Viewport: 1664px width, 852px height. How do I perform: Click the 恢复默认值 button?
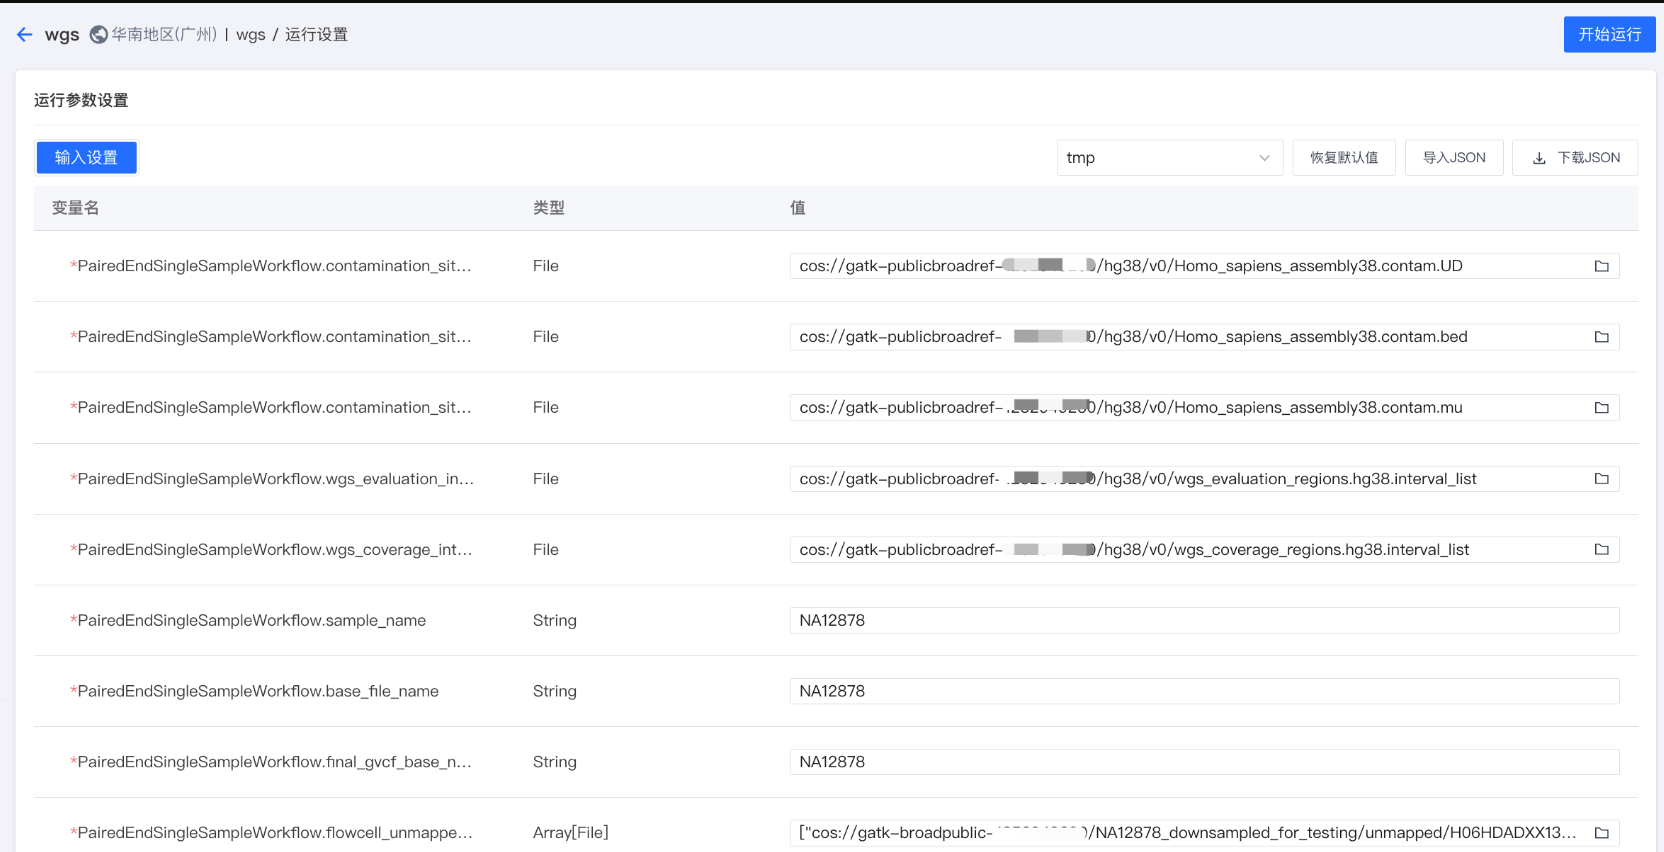click(1343, 158)
